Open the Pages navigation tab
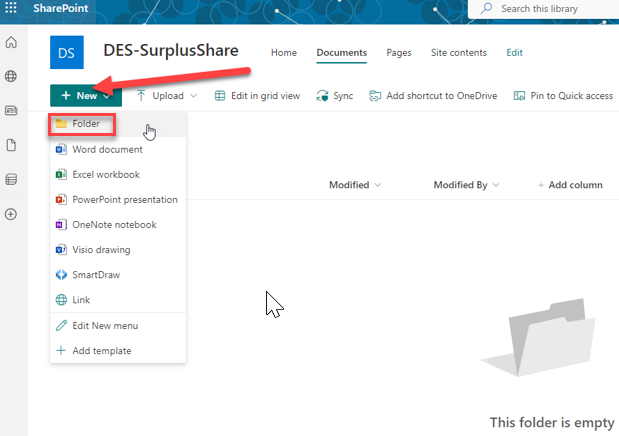Viewport: 619px width, 436px height. click(x=399, y=53)
